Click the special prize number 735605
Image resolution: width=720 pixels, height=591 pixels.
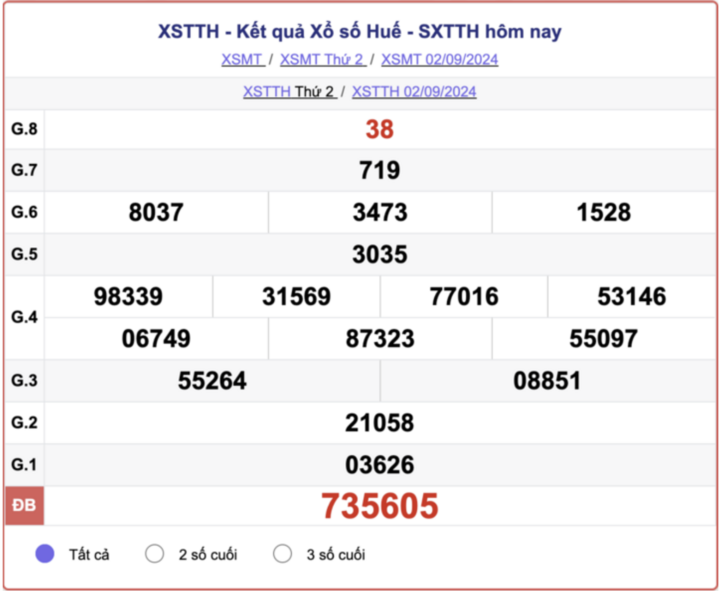click(379, 506)
